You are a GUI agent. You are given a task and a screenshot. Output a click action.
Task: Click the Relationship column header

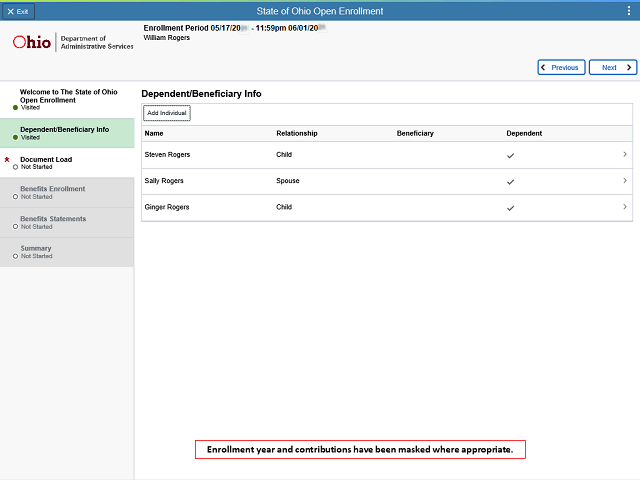click(297, 133)
